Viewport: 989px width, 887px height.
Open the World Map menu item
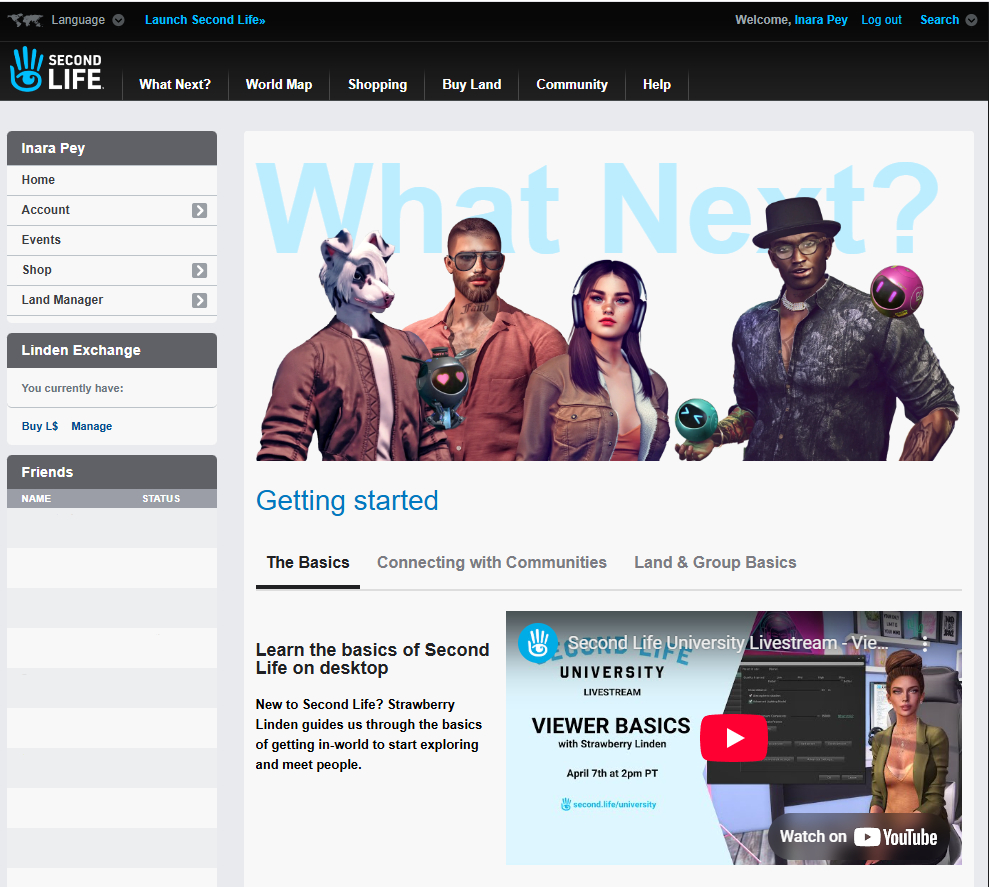click(278, 85)
